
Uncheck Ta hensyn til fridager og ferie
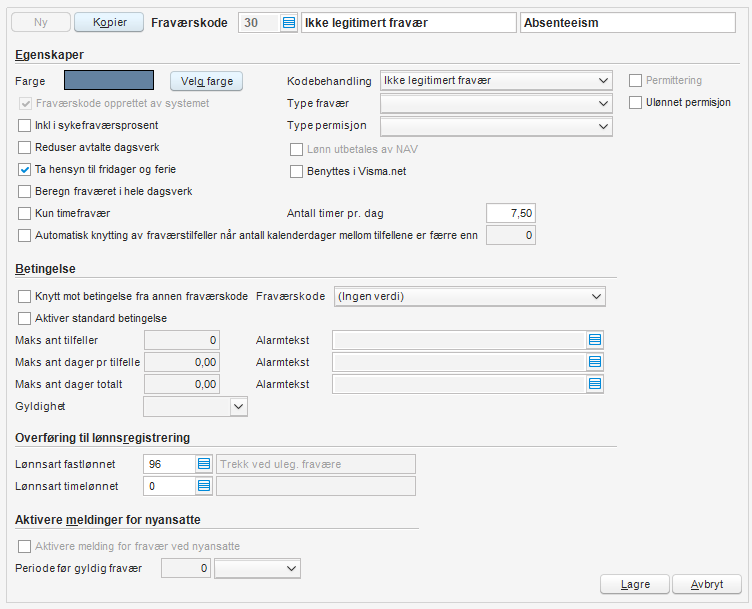pos(24,170)
